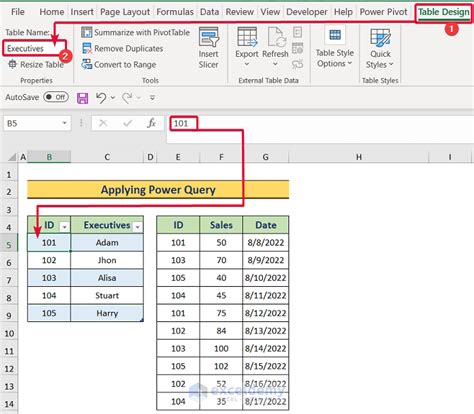The width and height of the screenshot is (474, 414).
Task: Toggle the AutoSave switch
Action: pyautogui.click(x=56, y=97)
